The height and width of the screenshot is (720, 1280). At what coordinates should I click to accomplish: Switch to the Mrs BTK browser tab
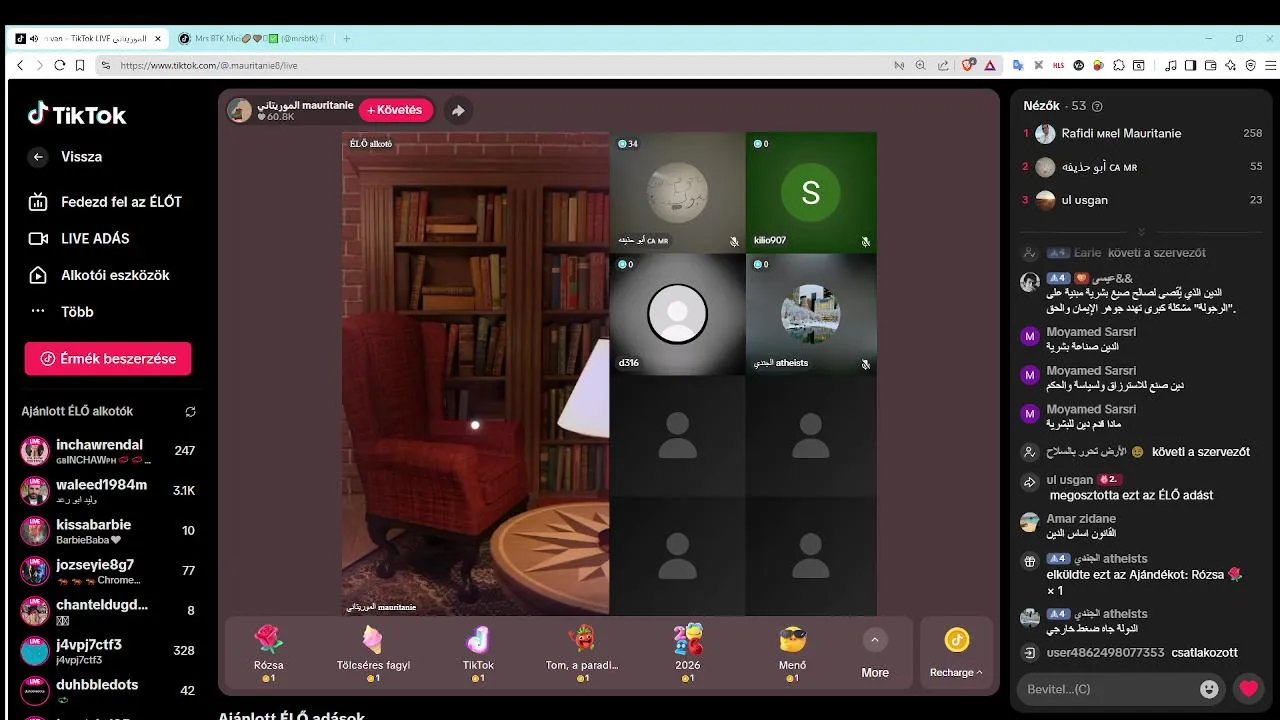point(253,38)
